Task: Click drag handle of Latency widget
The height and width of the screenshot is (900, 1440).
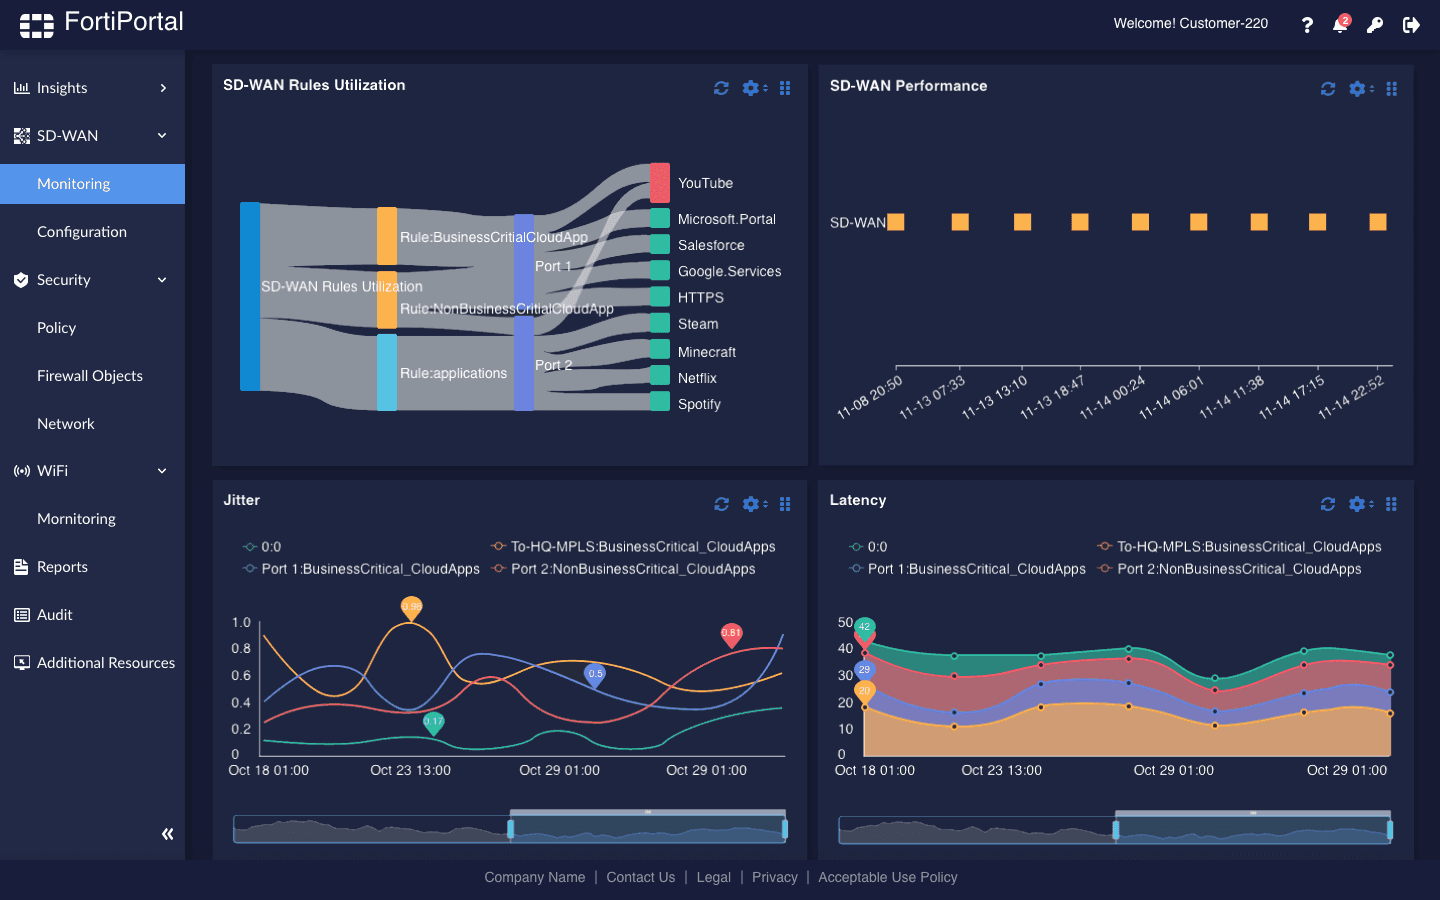Action: point(1391,504)
